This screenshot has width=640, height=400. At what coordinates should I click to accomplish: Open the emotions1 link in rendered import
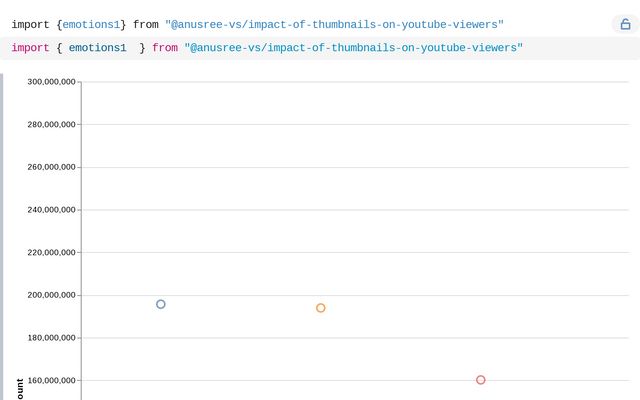point(91,24)
